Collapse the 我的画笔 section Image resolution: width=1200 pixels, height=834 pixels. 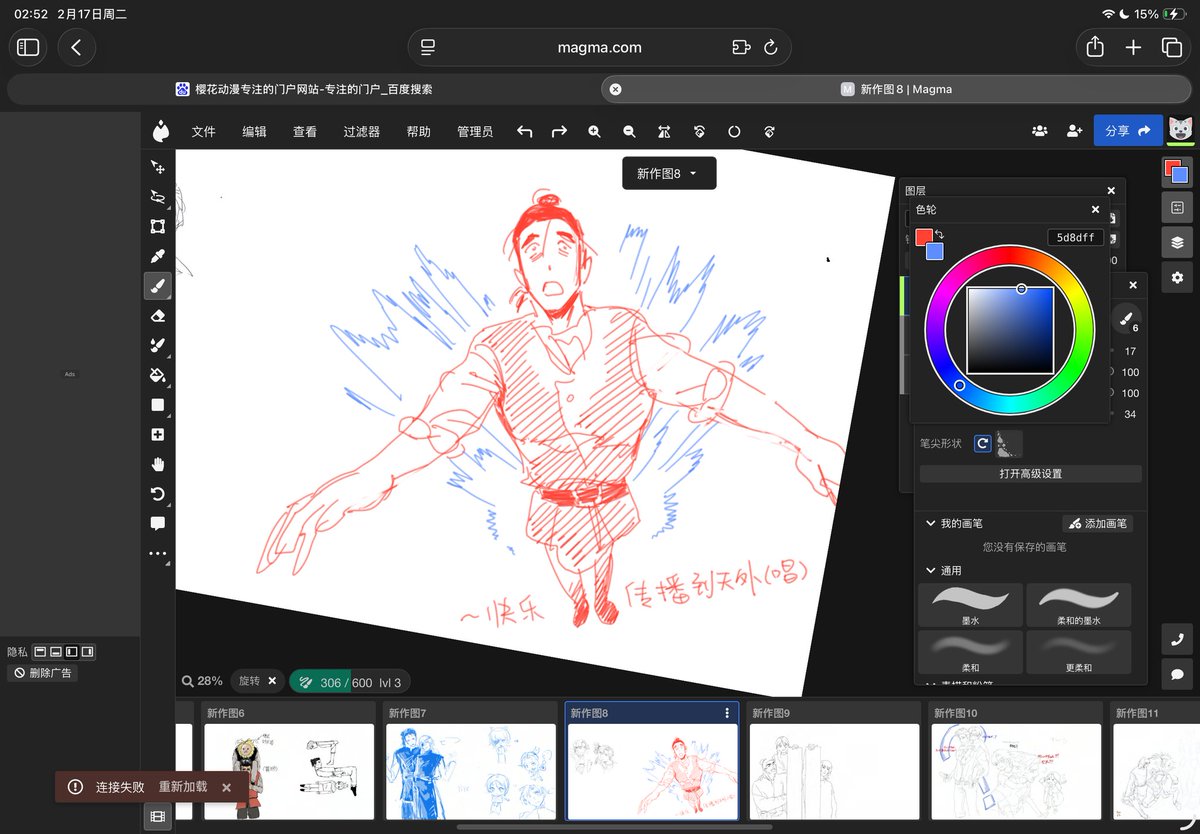tap(930, 523)
